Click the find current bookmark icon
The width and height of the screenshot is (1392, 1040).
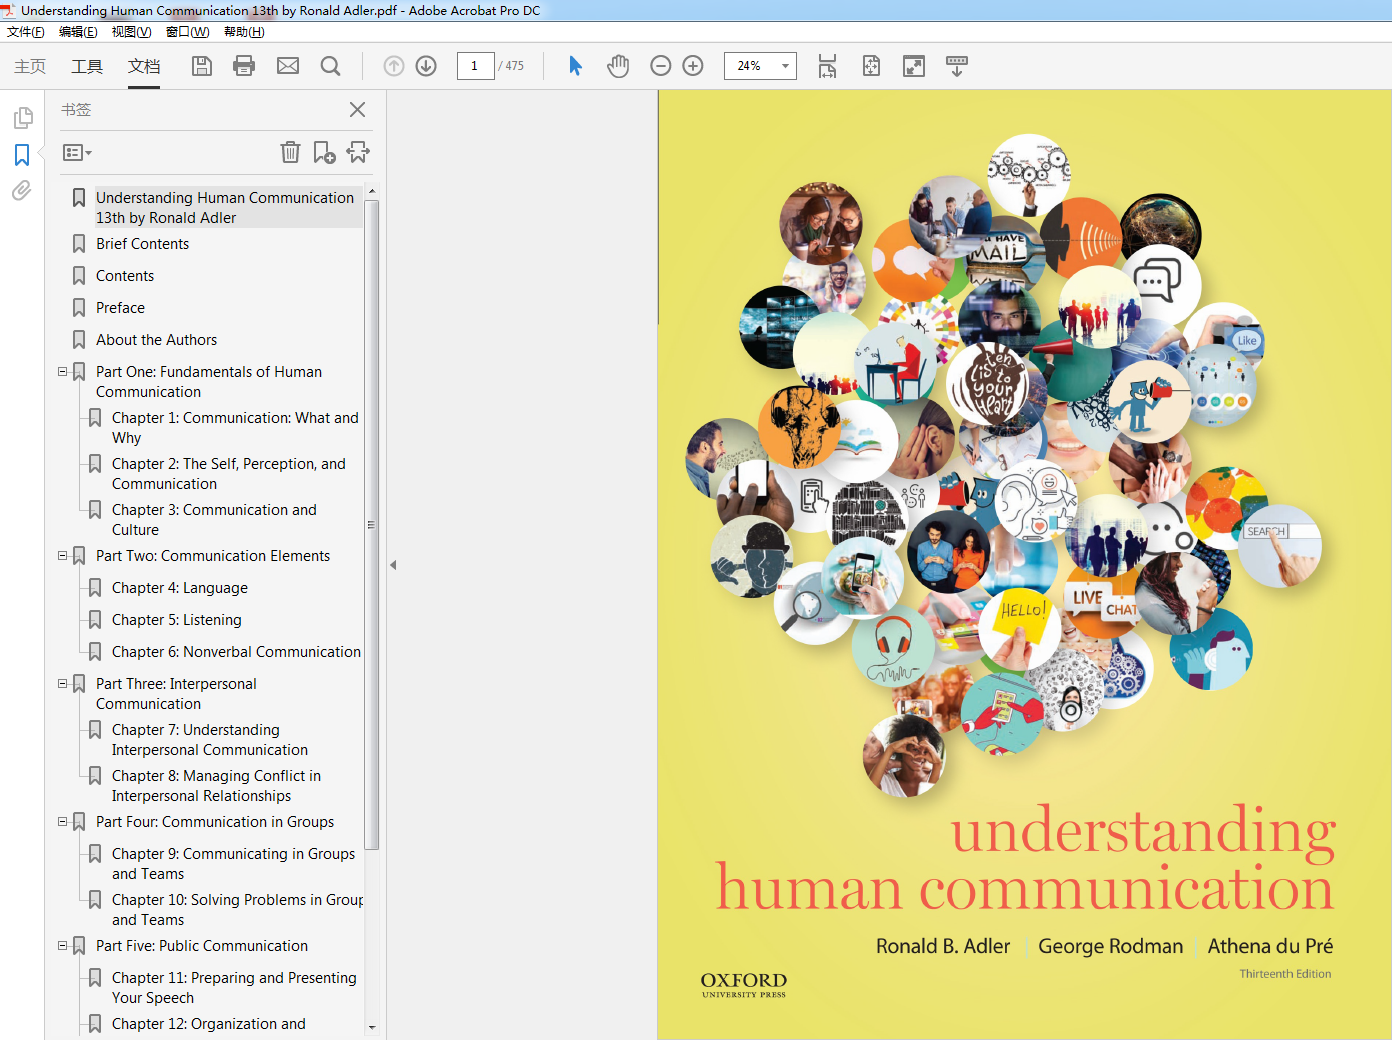point(358,152)
